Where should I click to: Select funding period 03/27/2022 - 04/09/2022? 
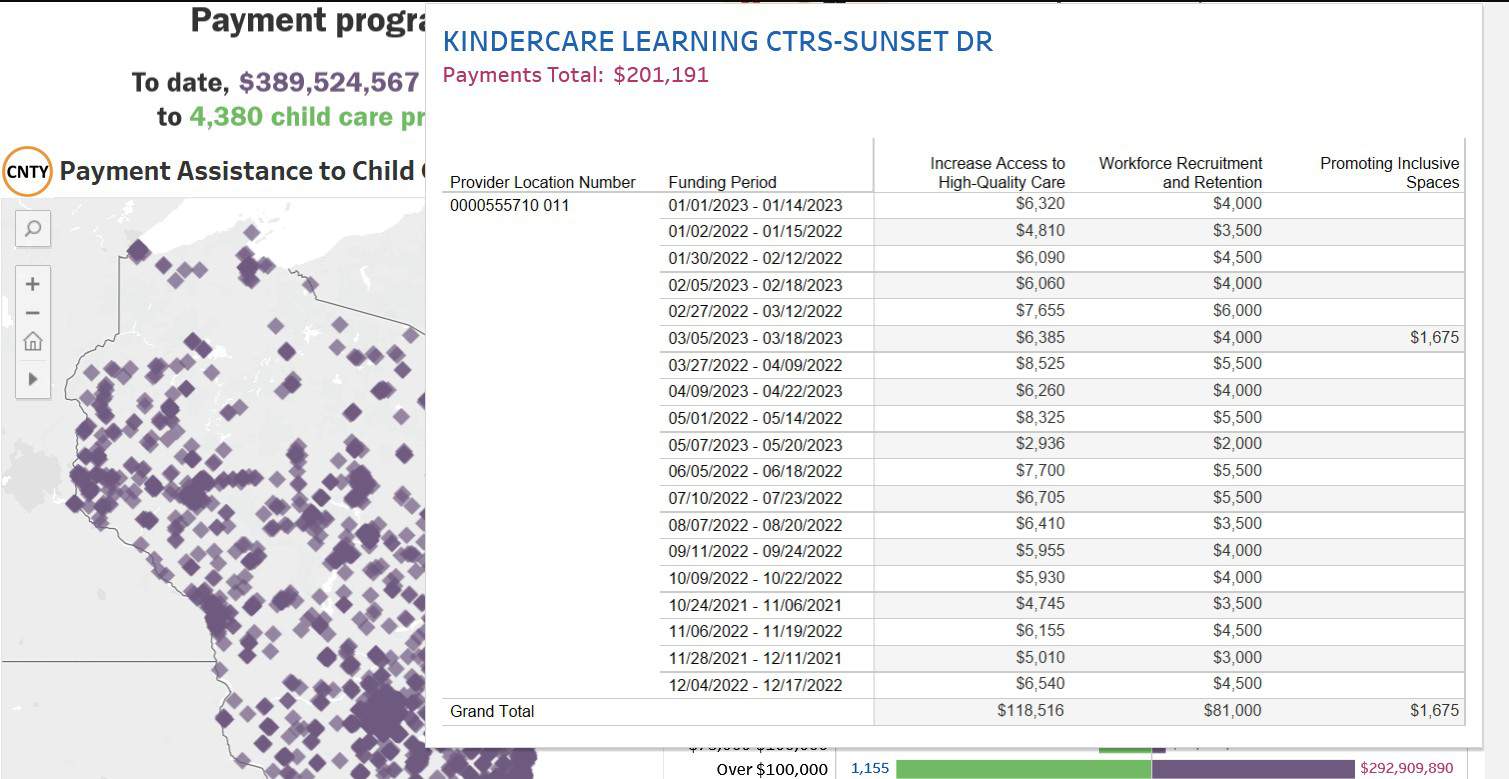pyautogui.click(x=755, y=365)
